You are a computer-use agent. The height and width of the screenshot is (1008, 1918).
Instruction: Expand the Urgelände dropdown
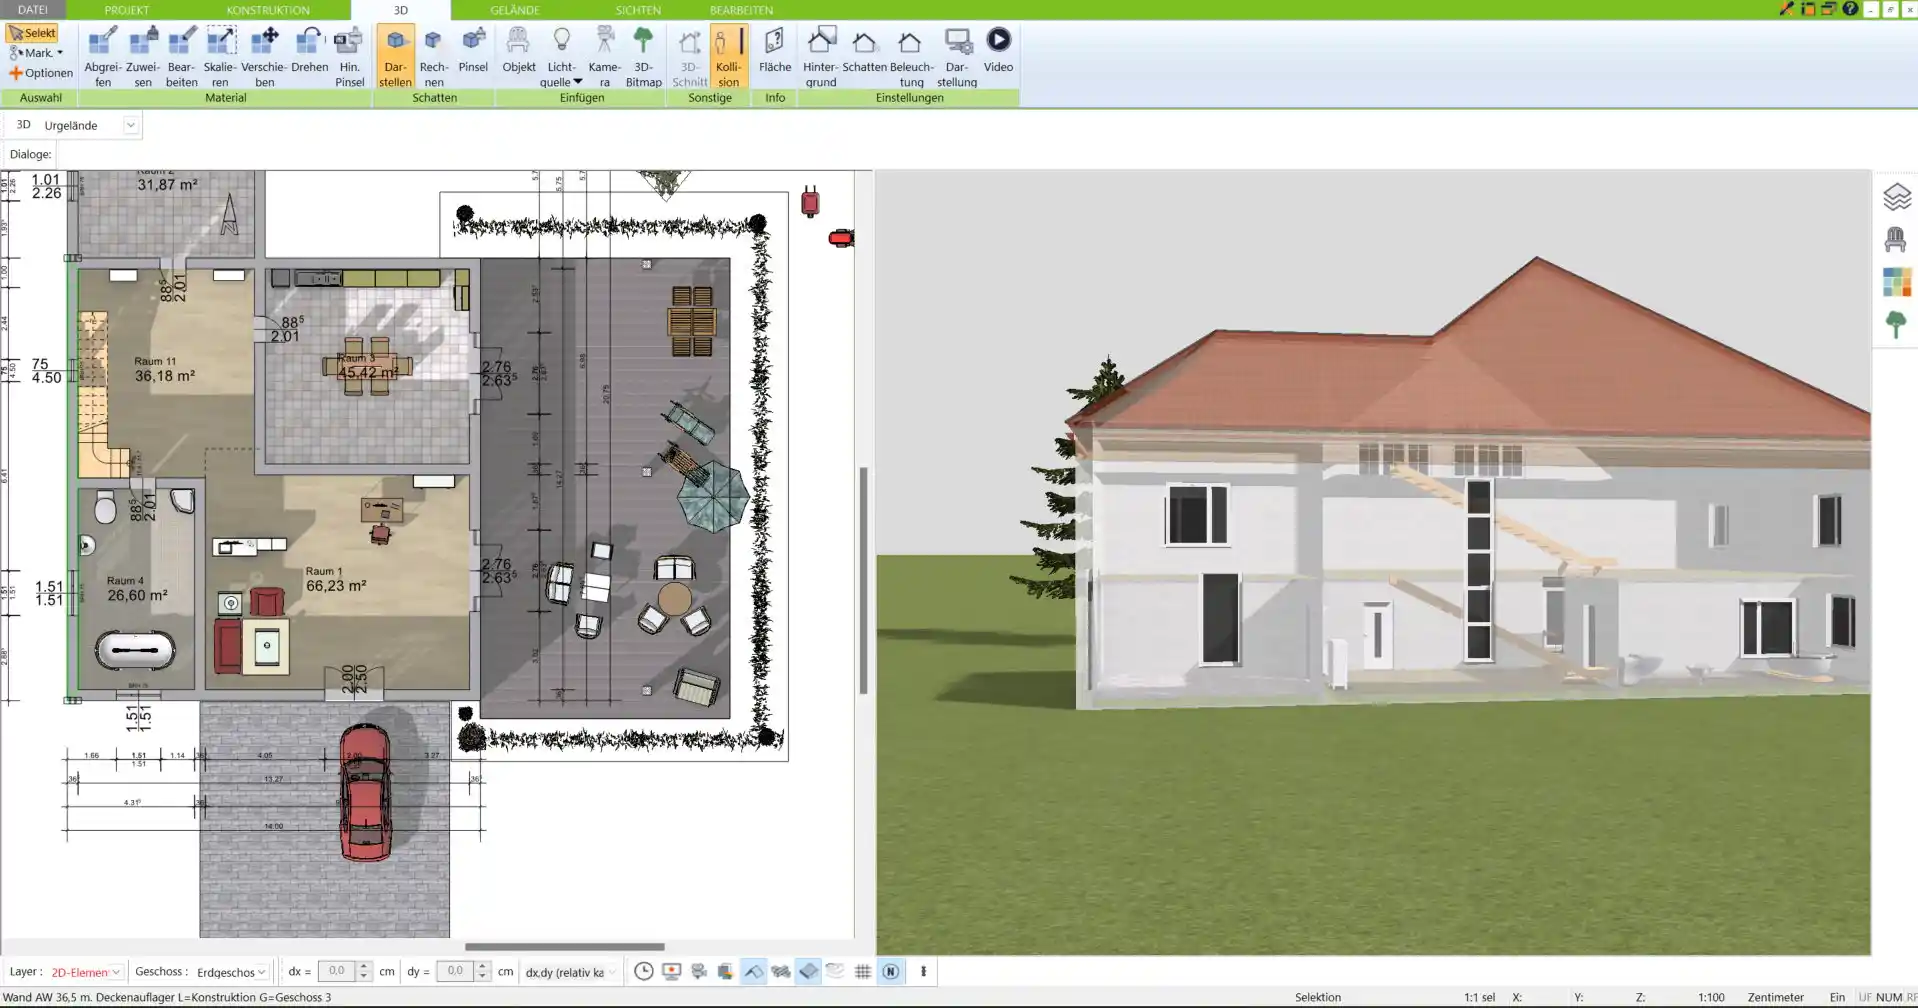pyautogui.click(x=130, y=125)
